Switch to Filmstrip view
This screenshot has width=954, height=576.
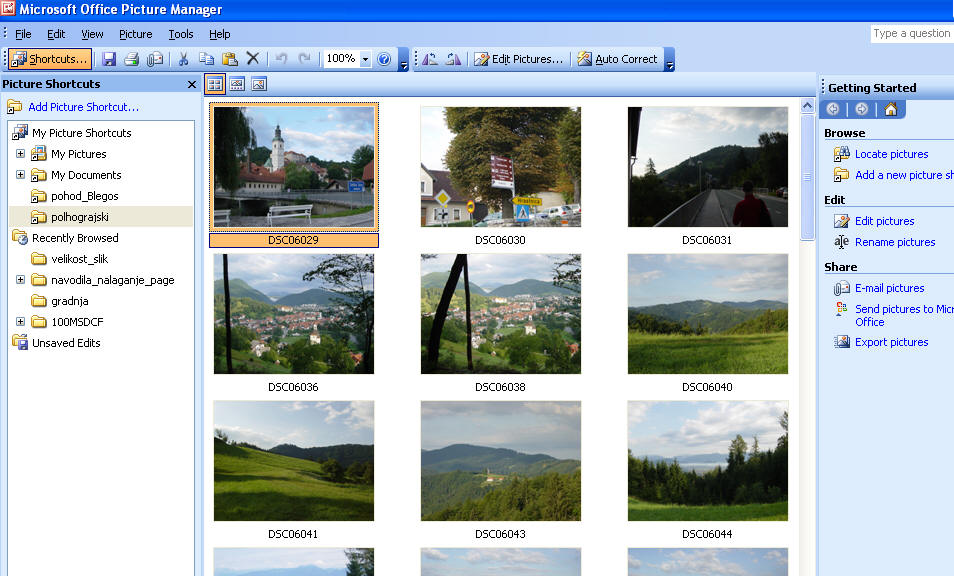[237, 85]
